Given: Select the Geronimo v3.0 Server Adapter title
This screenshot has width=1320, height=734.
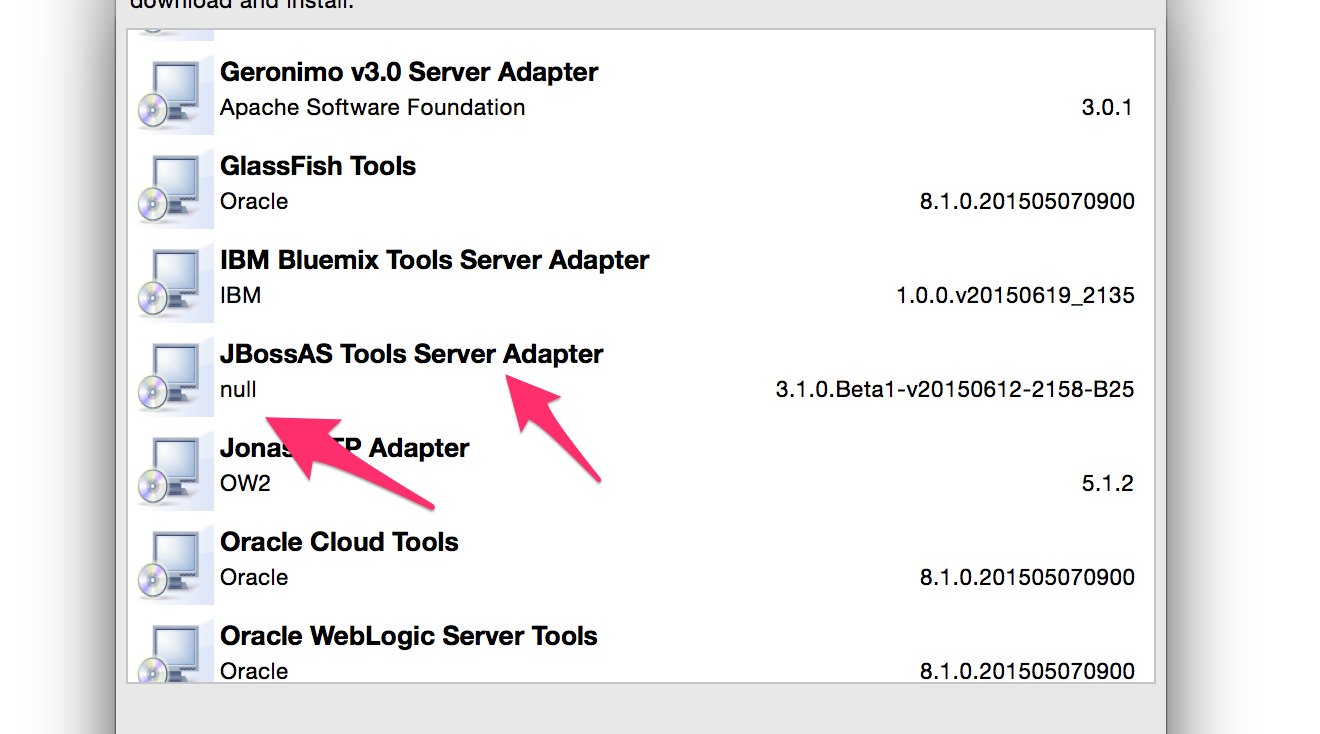Looking at the screenshot, I should pos(409,72).
